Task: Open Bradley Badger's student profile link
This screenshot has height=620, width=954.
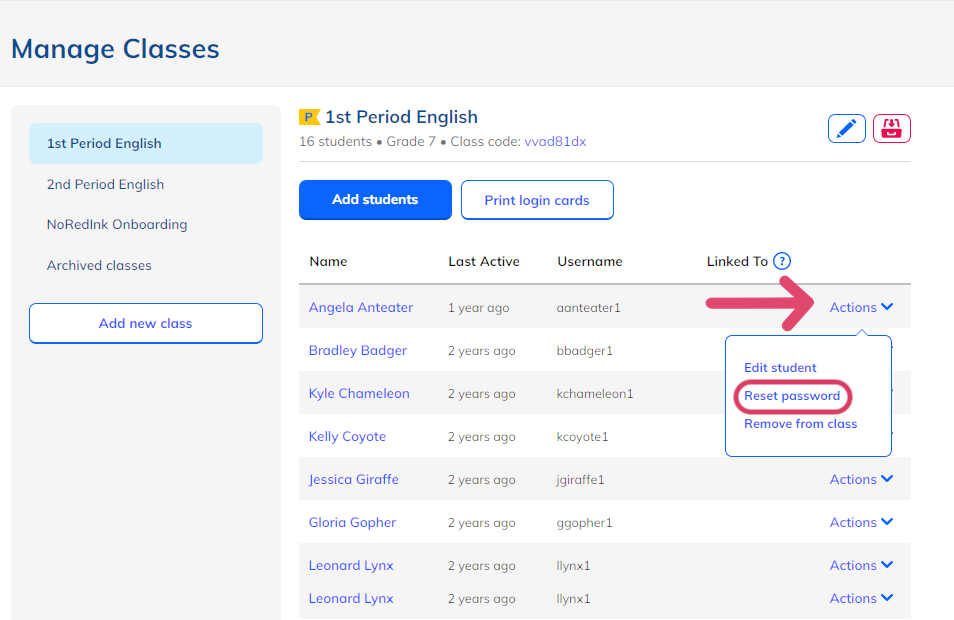Action: [358, 350]
